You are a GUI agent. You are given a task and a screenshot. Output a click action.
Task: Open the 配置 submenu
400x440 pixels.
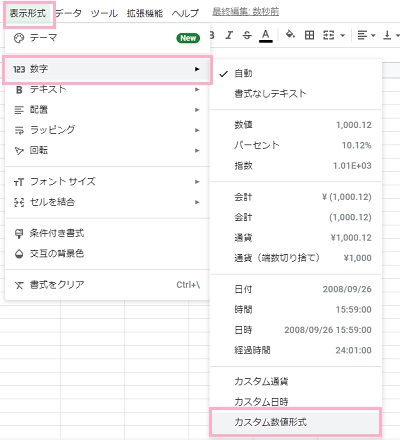coord(107,110)
